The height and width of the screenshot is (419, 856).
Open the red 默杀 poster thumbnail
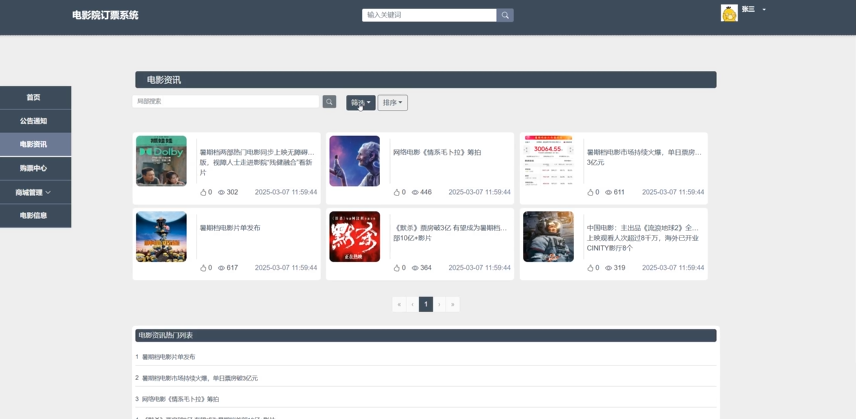tap(355, 237)
